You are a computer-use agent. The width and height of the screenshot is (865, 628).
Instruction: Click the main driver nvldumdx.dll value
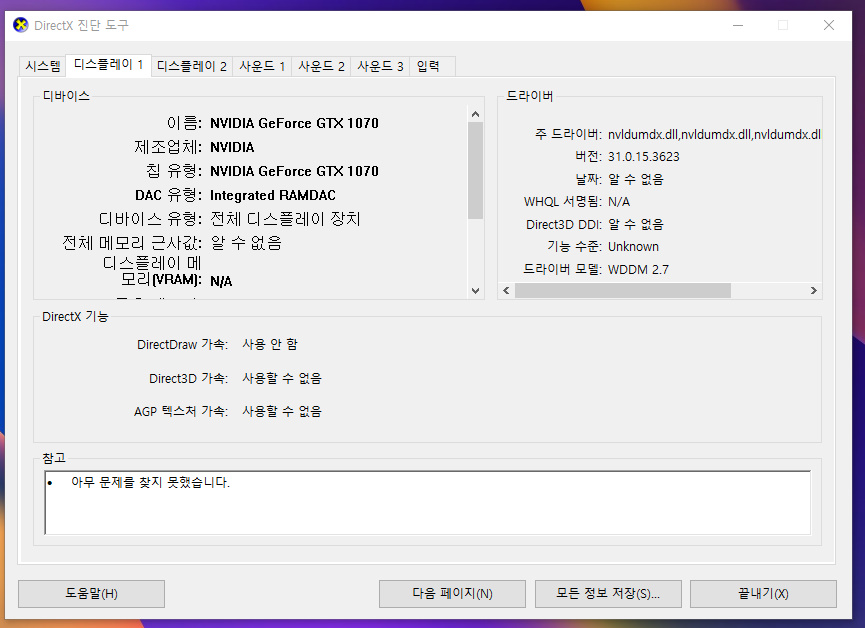(x=714, y=135)
